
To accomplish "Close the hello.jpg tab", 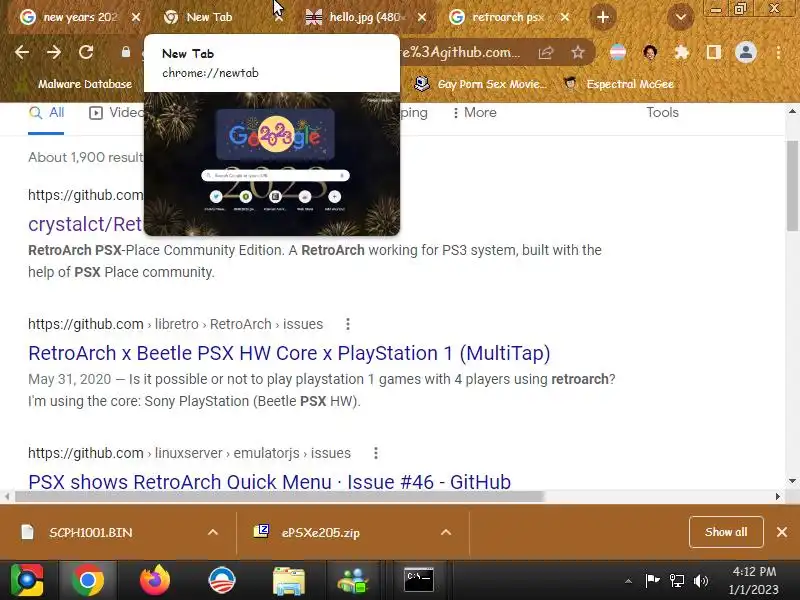I will pos(422,17).
